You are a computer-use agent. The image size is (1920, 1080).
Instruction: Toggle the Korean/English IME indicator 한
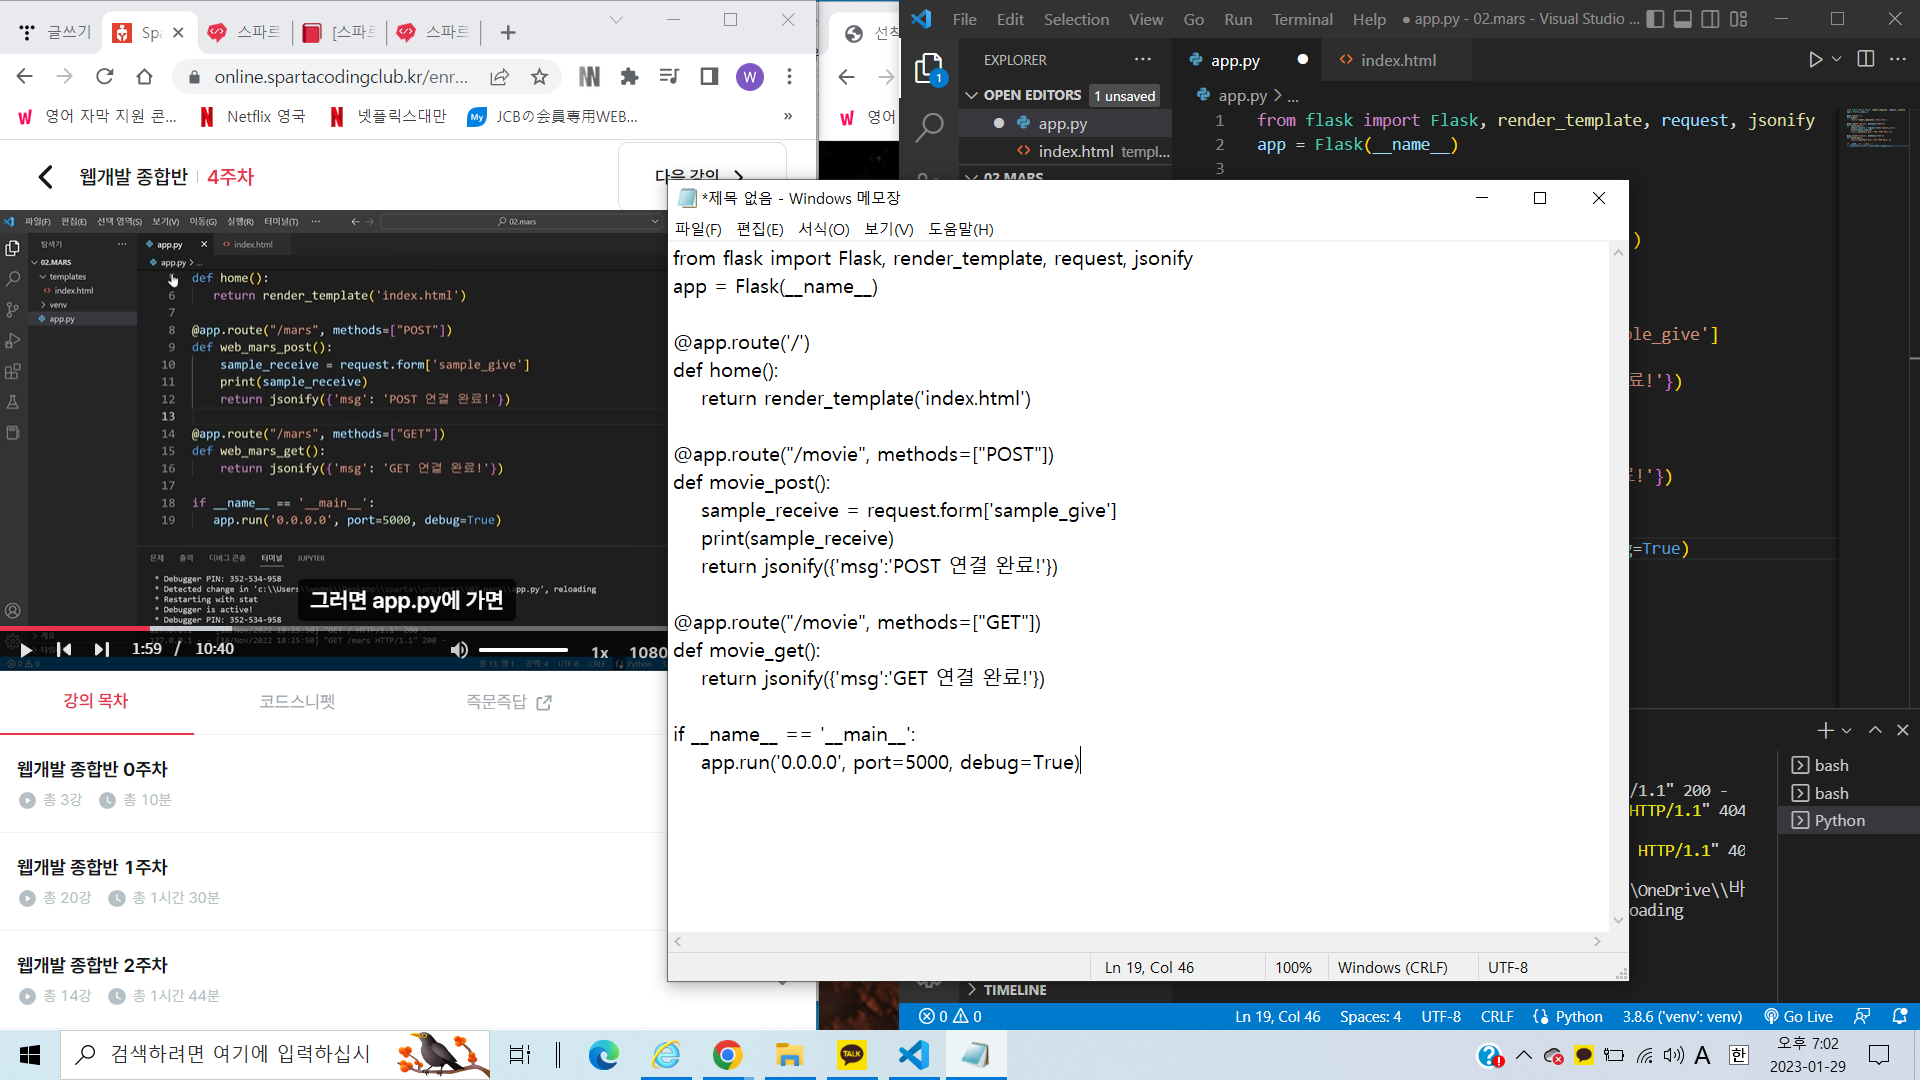(1739, 1055)
